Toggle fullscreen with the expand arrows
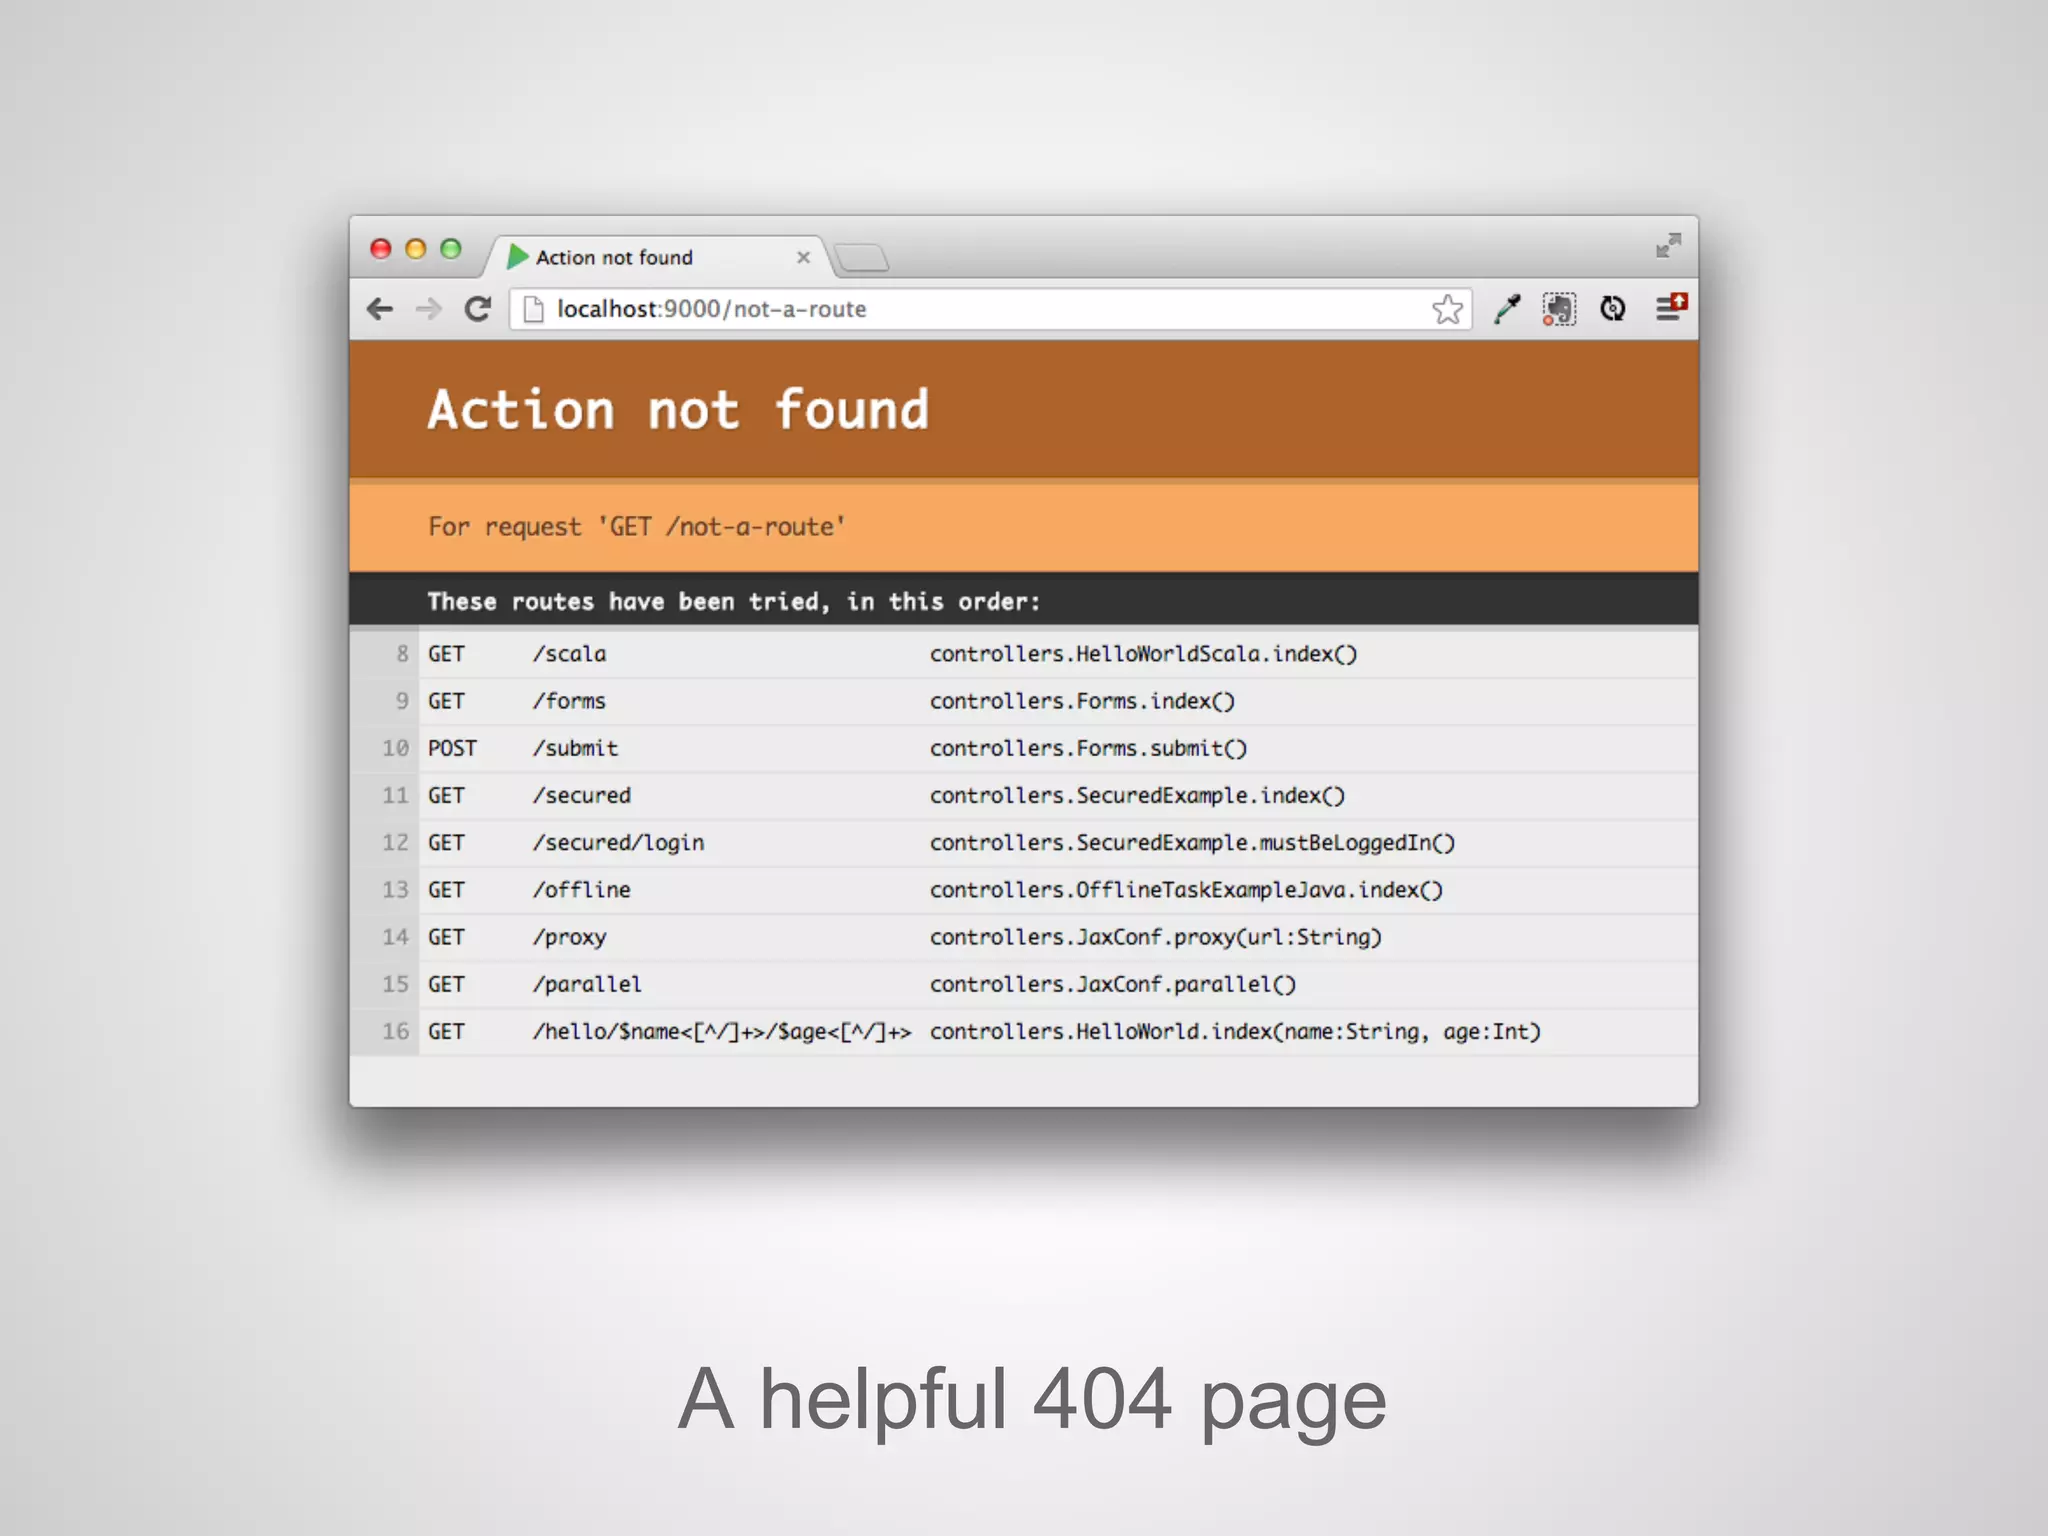Viewport: 2048px width, 1536px height. point(1668,246)
